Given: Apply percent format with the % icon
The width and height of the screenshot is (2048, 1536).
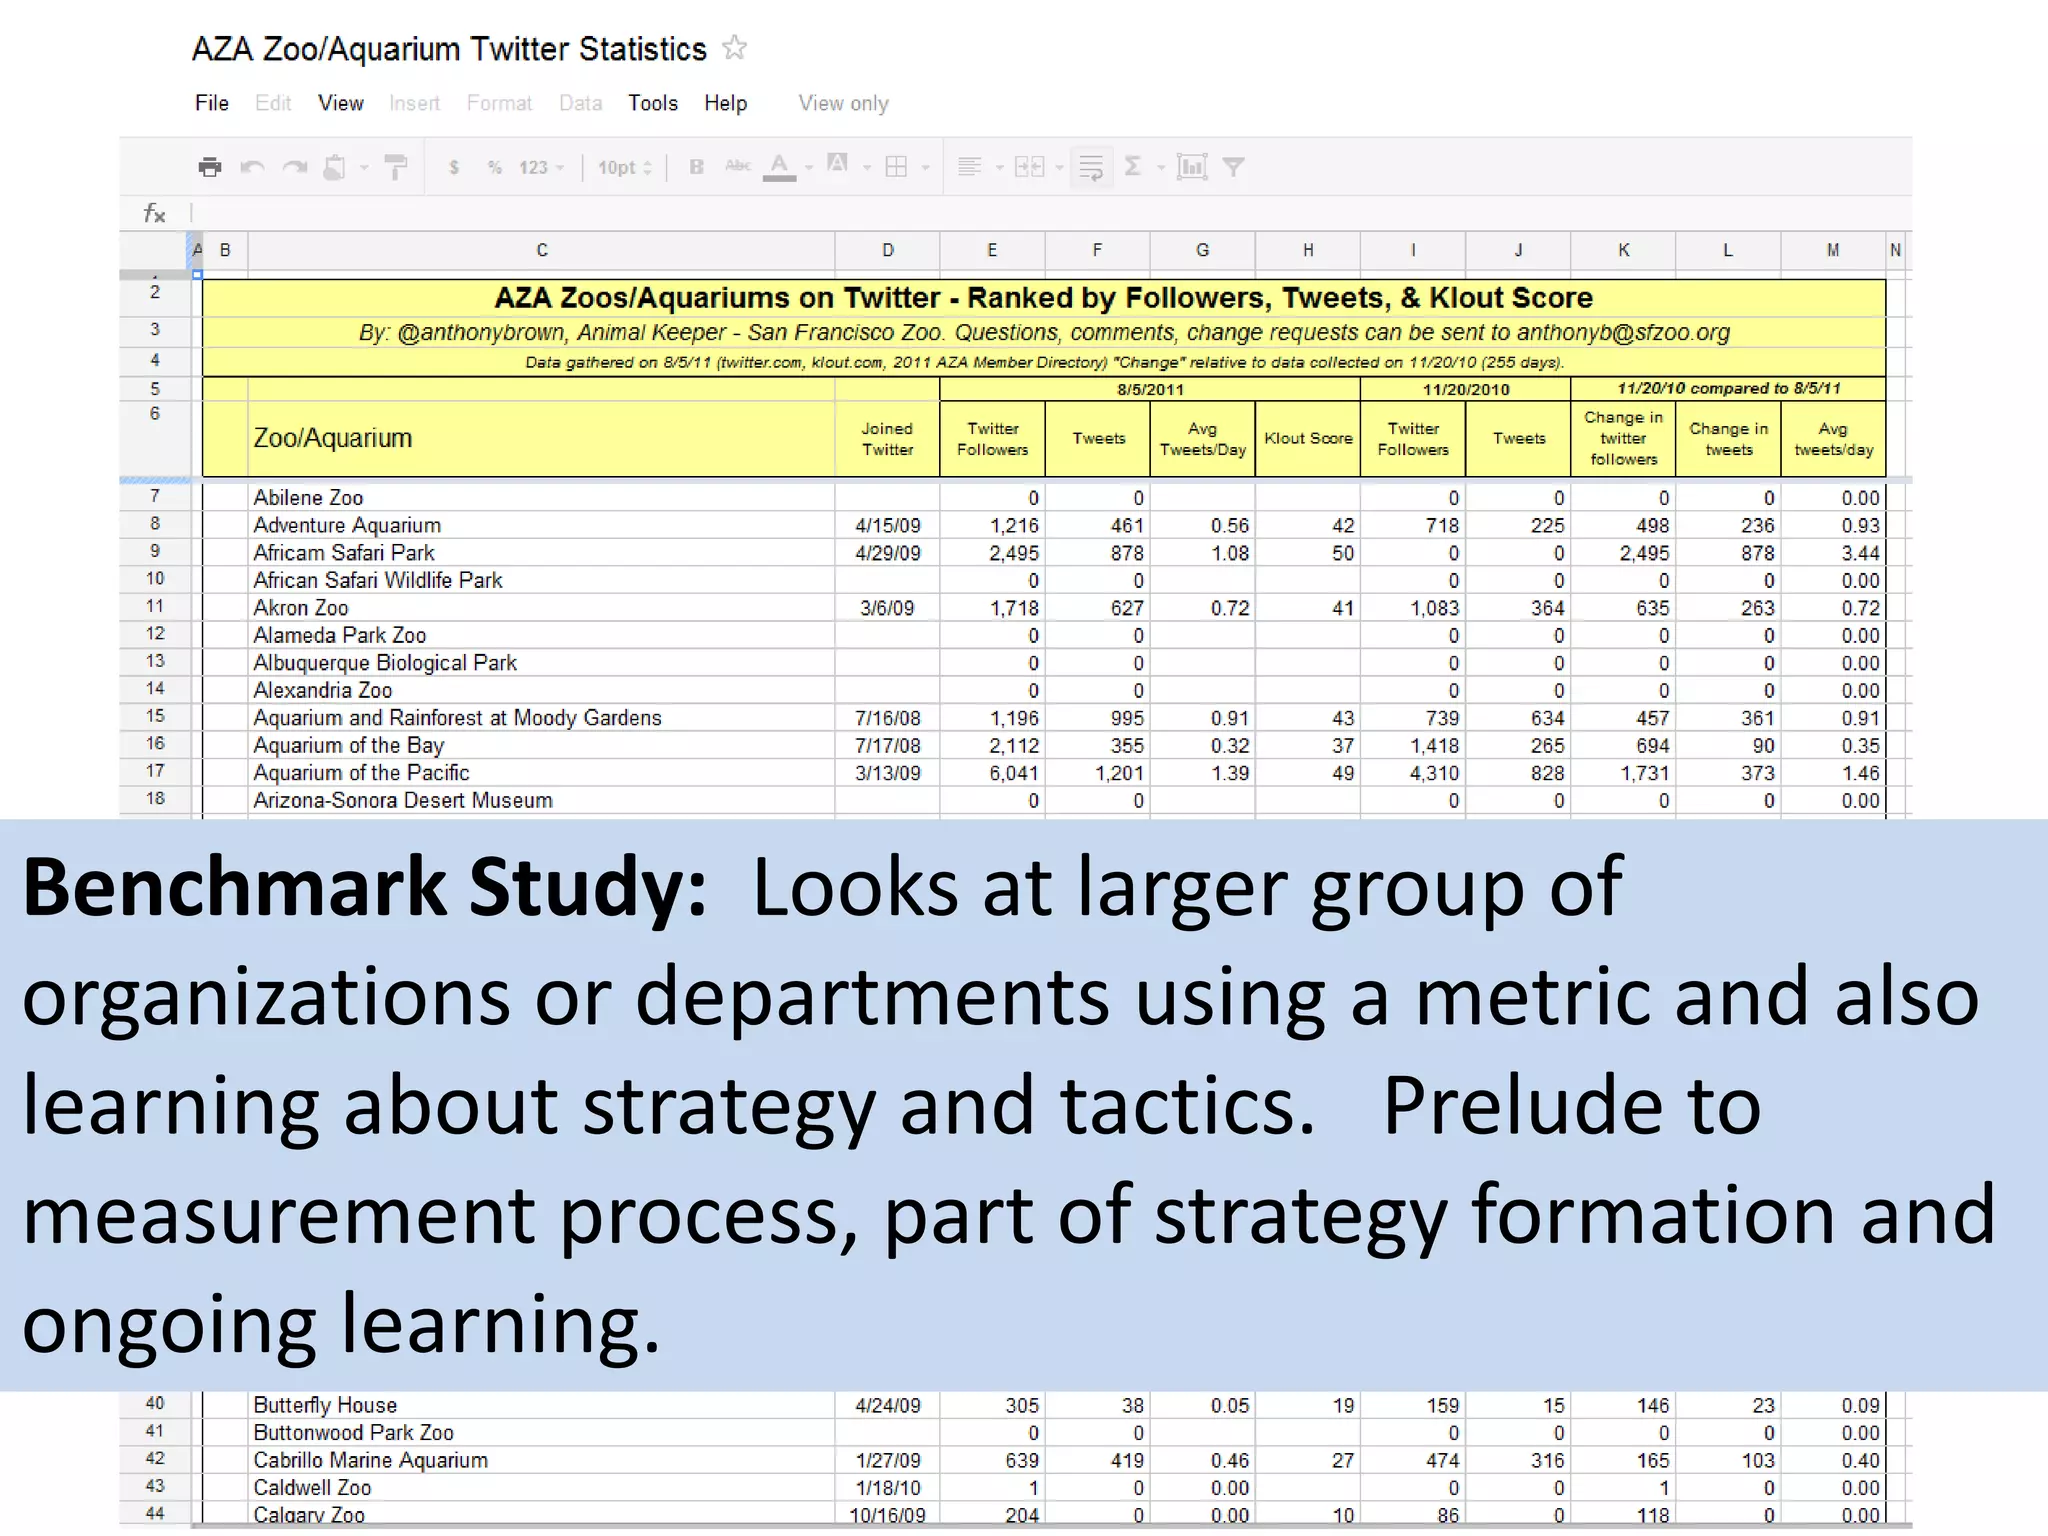Looking at the screenshot, I should 494,167.
